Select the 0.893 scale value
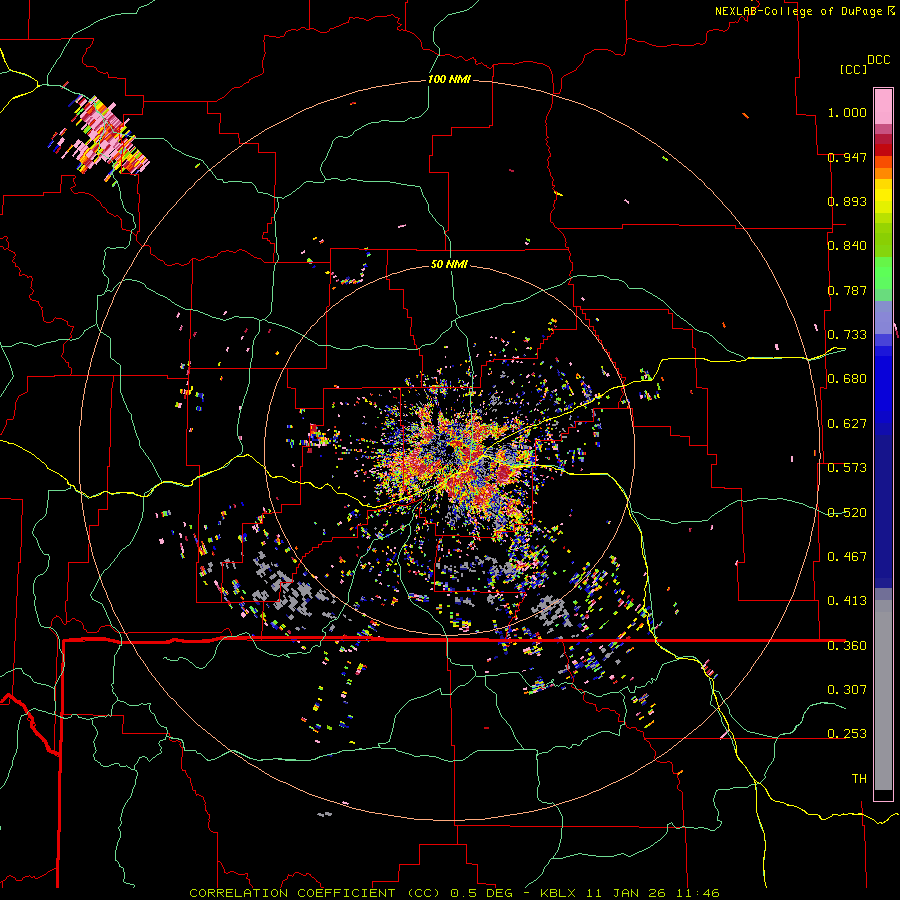Viewport: 900px width, 900px height. tap(847, 201)
